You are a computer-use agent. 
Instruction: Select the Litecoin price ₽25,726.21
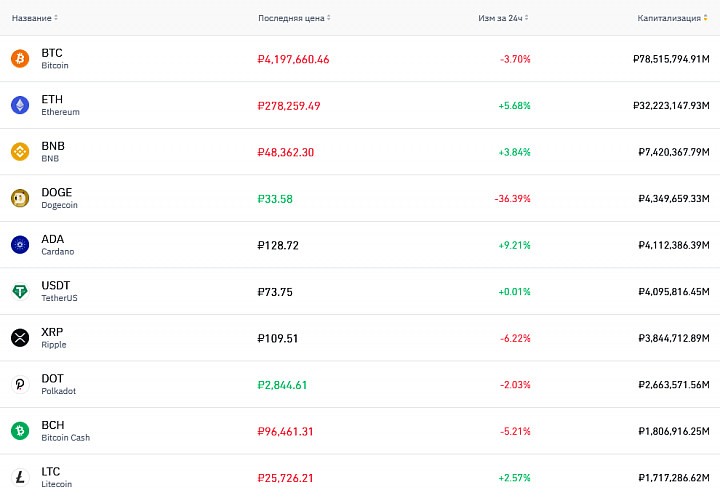(x=285, y=478)
